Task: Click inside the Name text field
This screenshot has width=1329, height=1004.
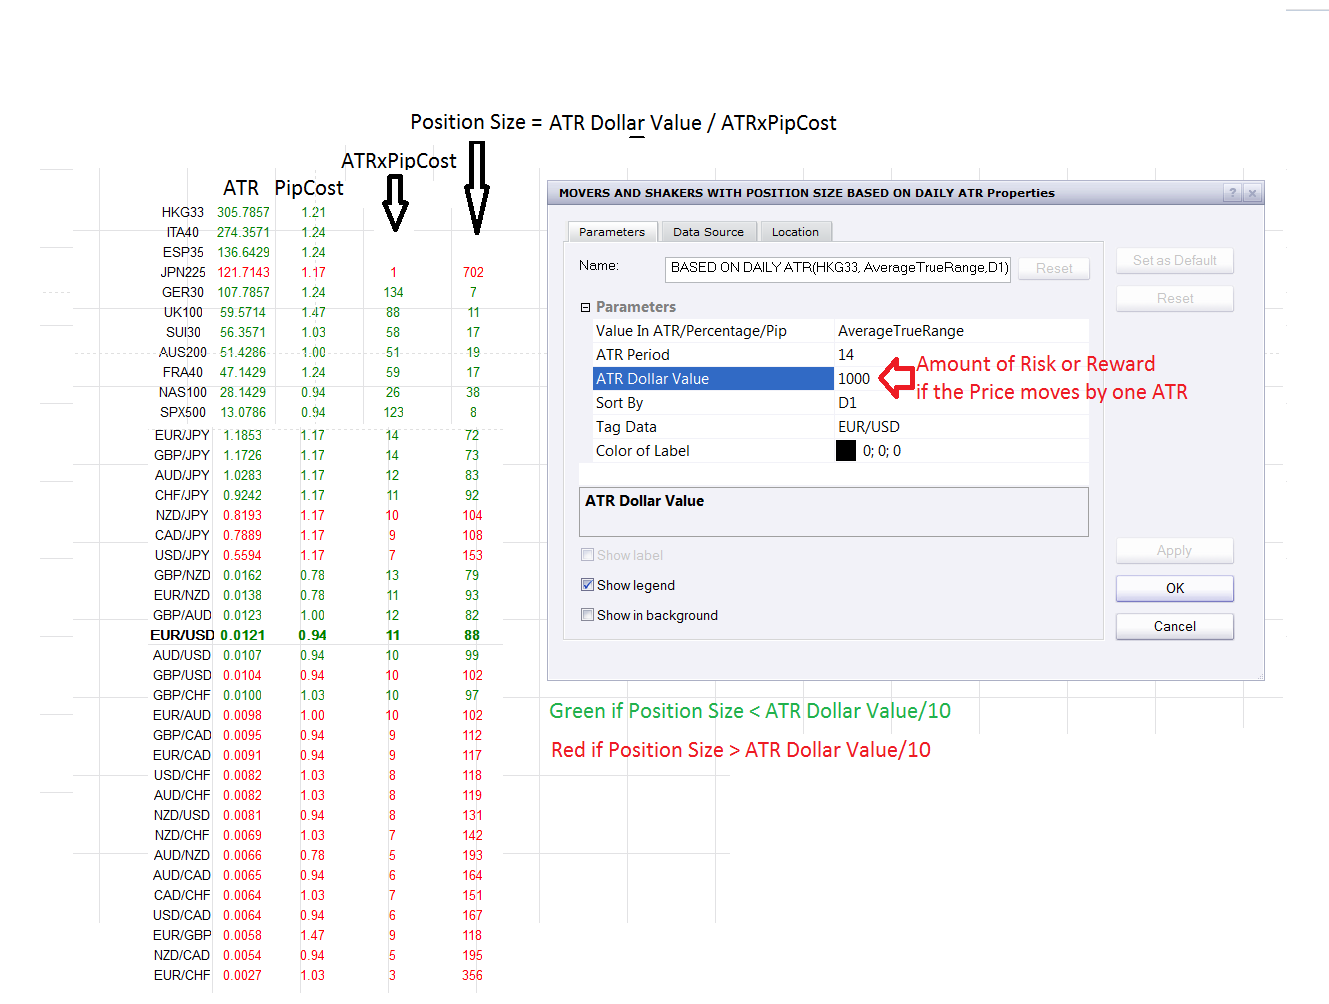Action: pos(838,268)
